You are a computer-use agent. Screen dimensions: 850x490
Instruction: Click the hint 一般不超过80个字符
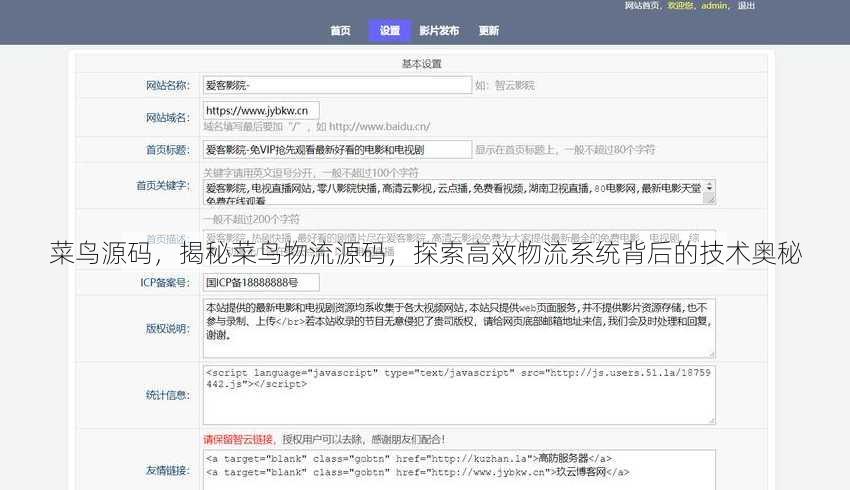(565, 150)
